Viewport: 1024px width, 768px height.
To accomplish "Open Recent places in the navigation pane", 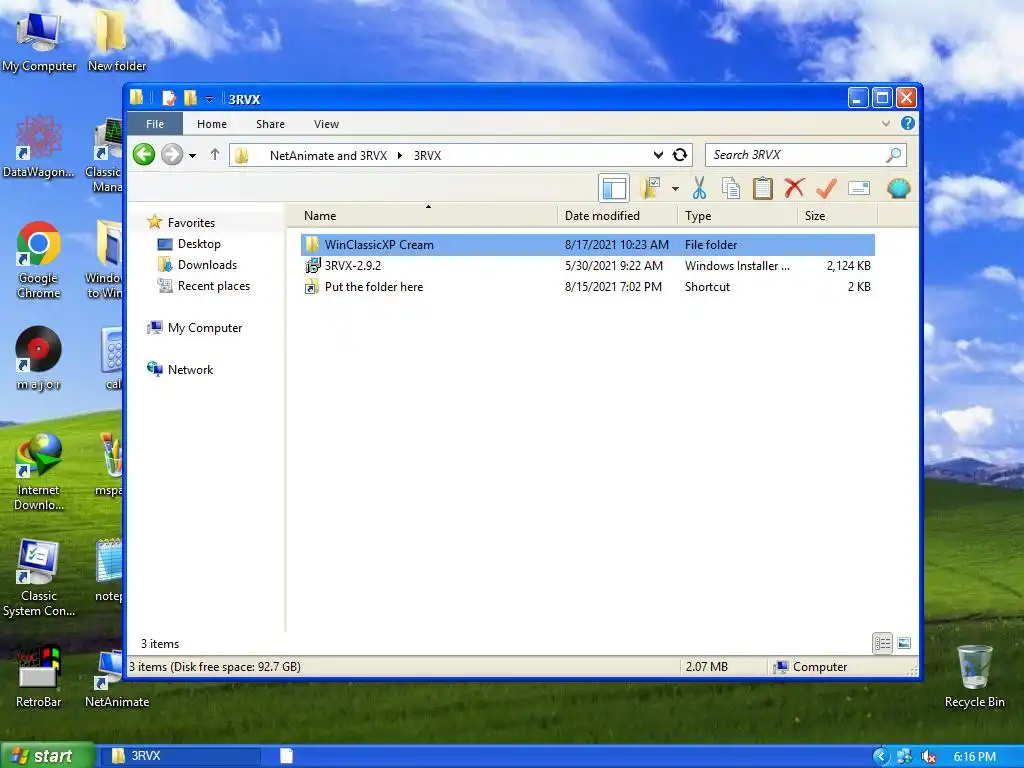I will pyautogui.click(x=204, y=286).
